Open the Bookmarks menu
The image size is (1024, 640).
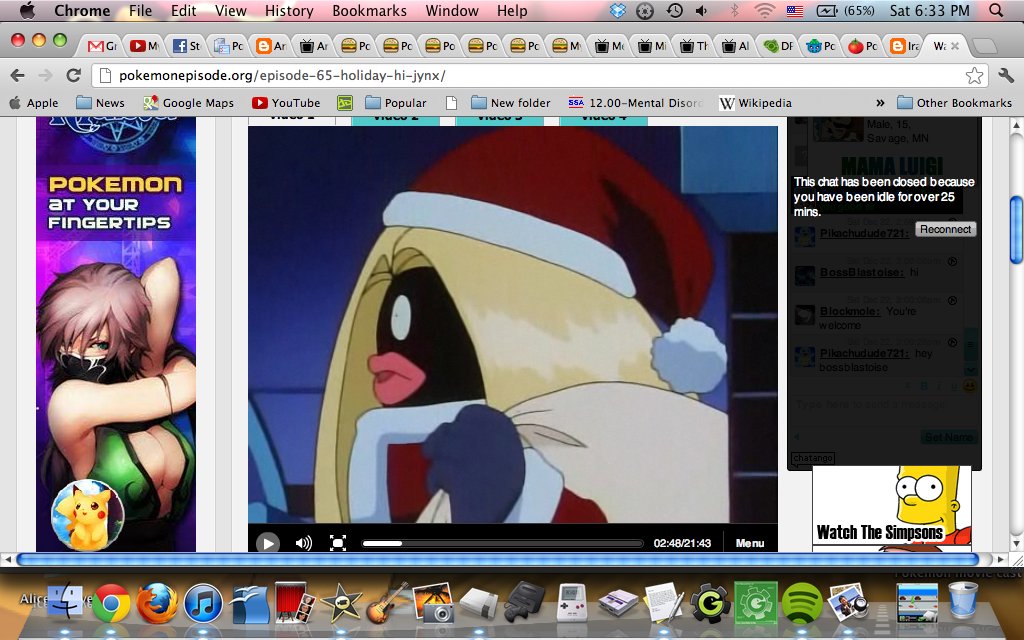coord(369,10)
